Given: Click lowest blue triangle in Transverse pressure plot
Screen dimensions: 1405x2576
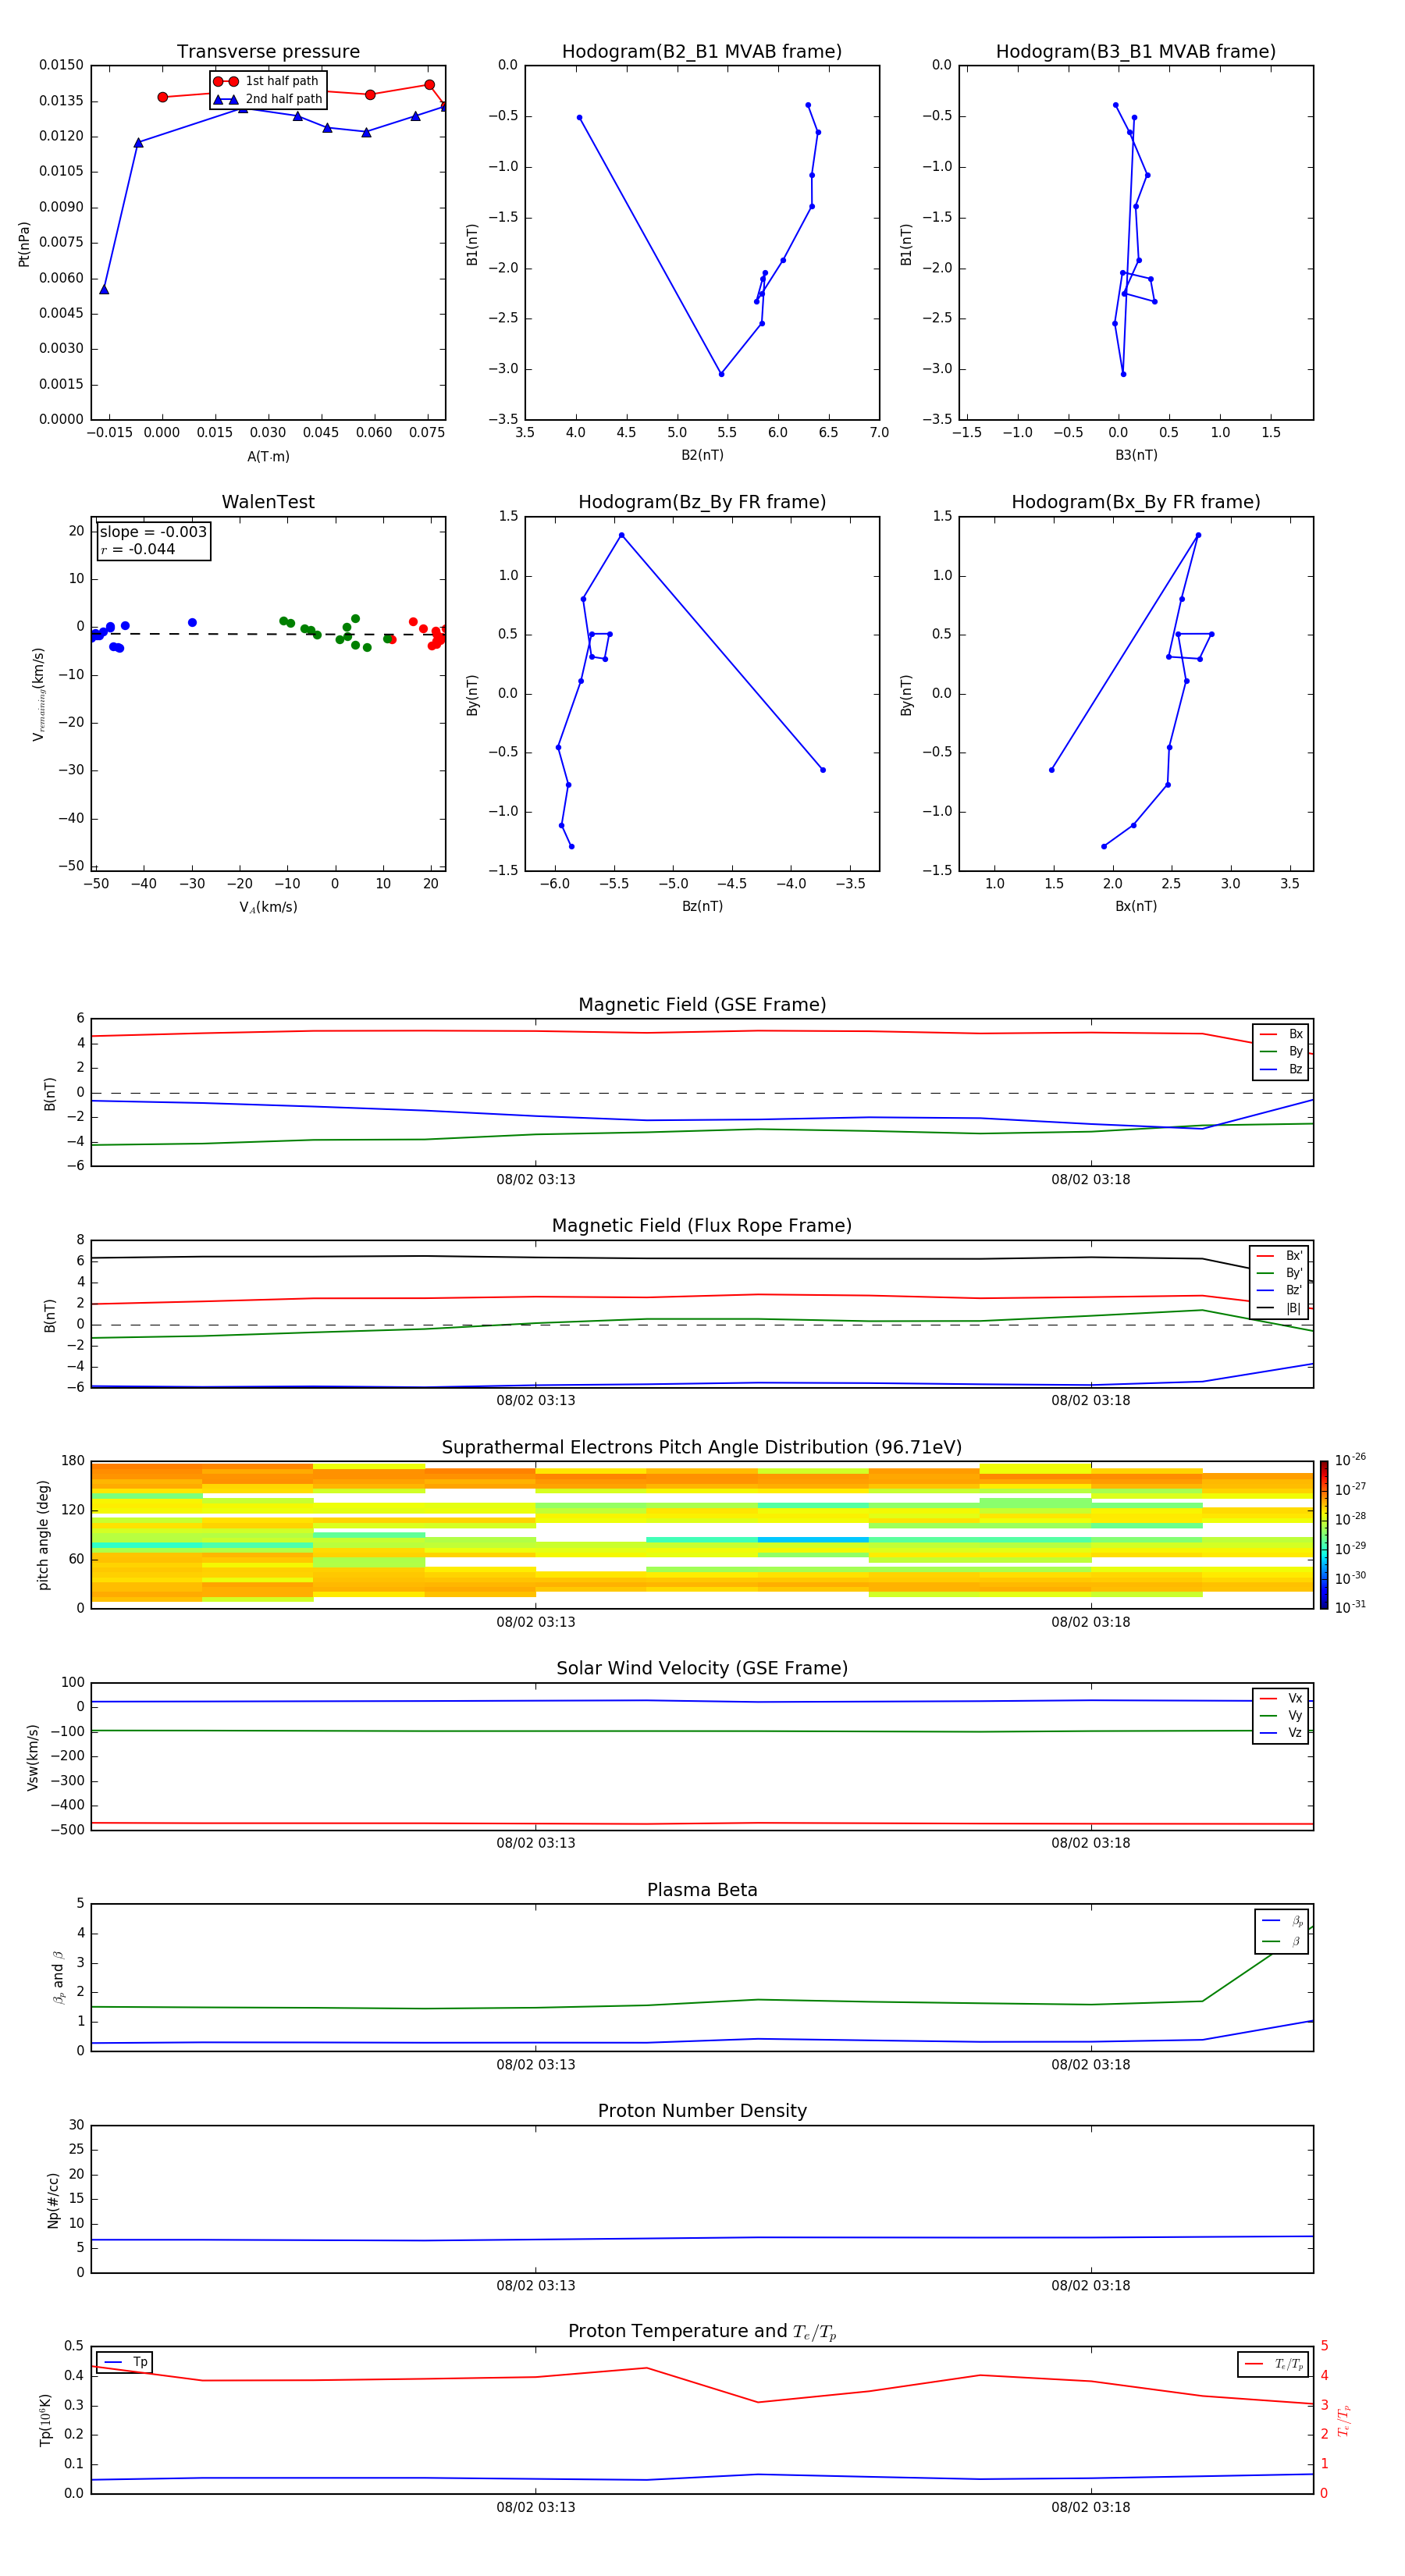Looking at the screenshot, I should click(x=104, y=289).
